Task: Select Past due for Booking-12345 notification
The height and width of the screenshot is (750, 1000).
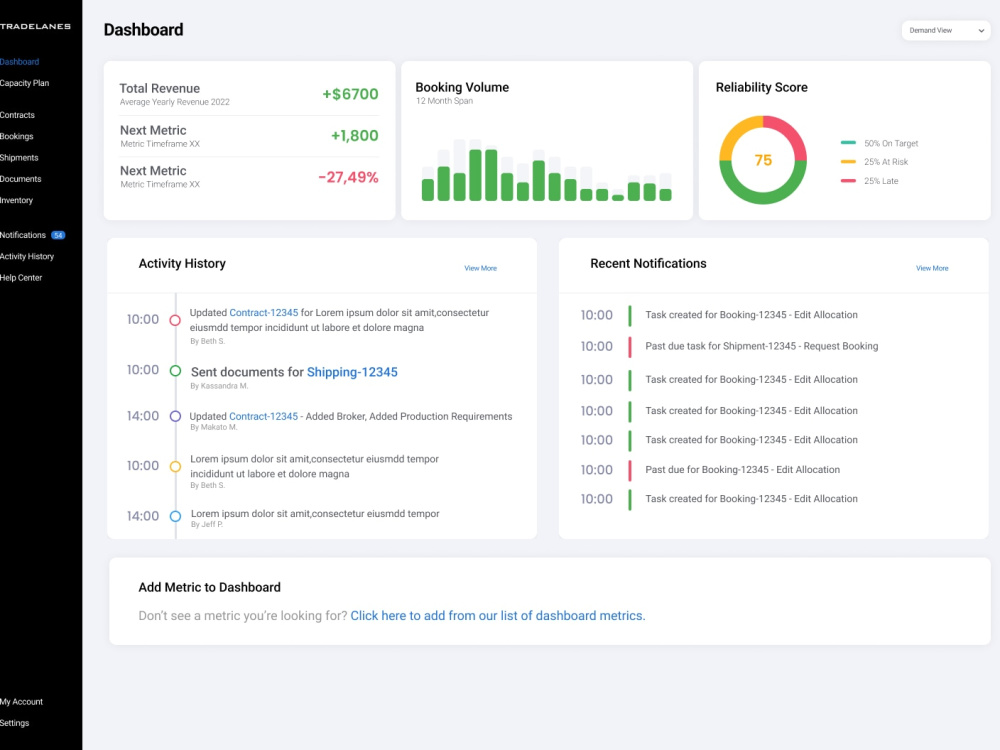Action: tap(742, 470)
